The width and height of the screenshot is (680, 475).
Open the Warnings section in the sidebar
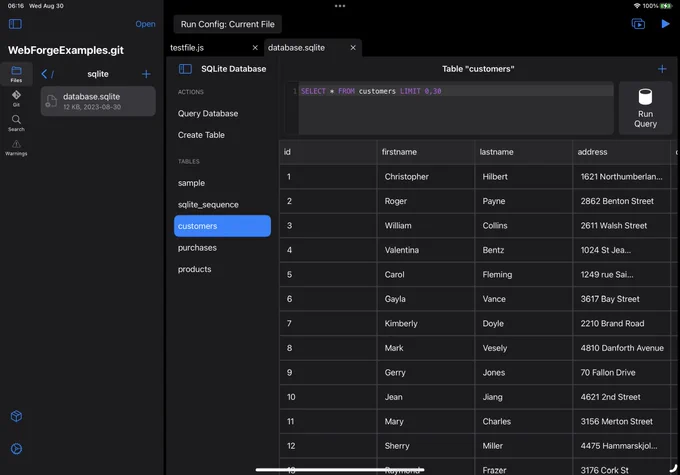(x=16, y=148)
